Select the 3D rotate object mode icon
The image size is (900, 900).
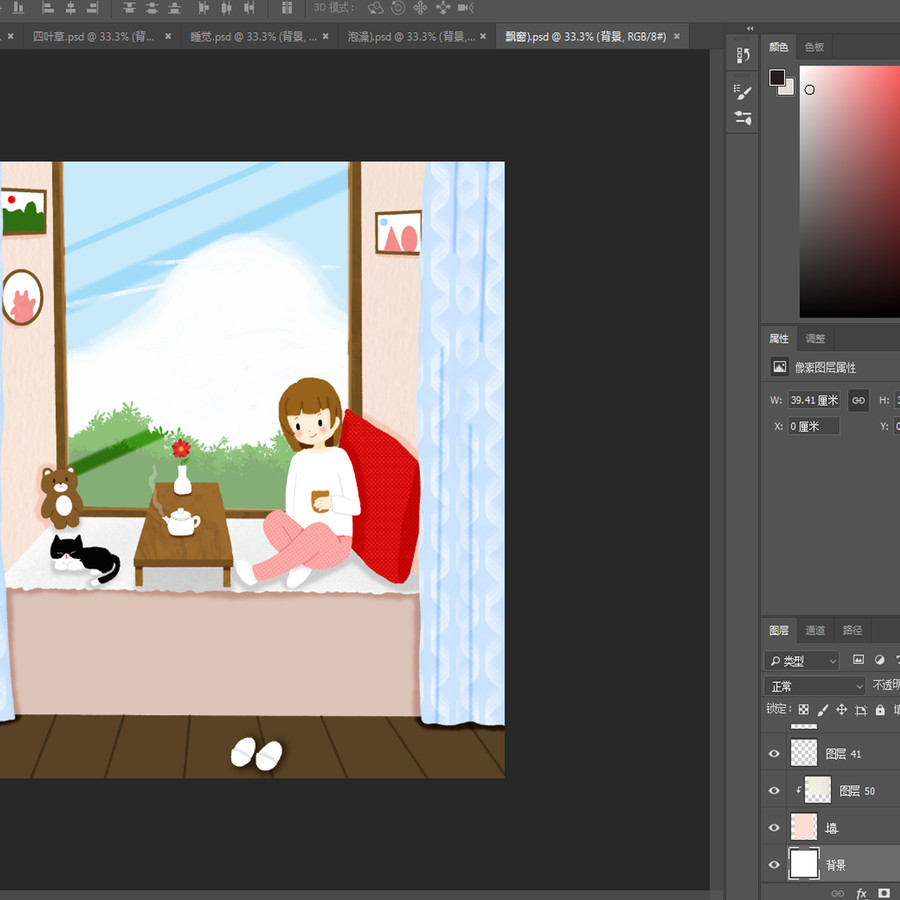[x=375, y=7]
